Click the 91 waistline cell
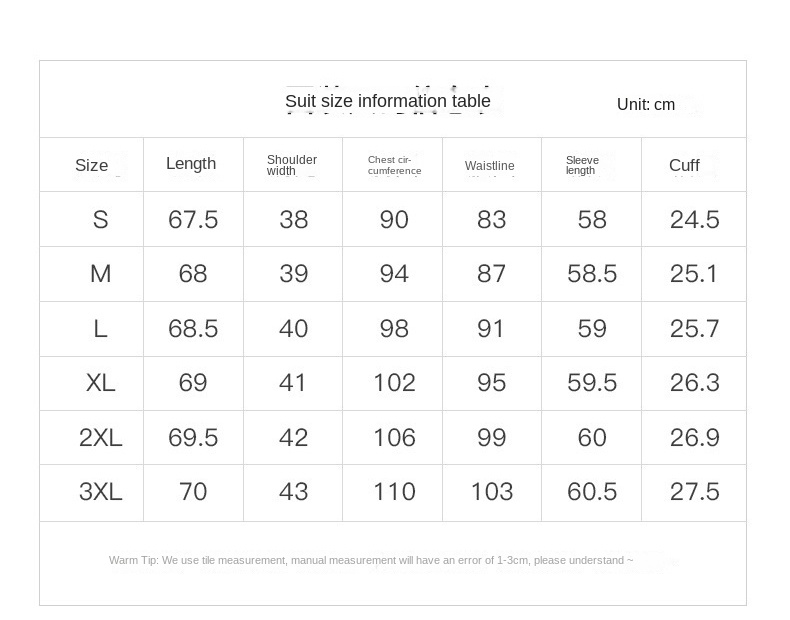Viewport: 790px width, 620px height. click(x=491, y=329)
